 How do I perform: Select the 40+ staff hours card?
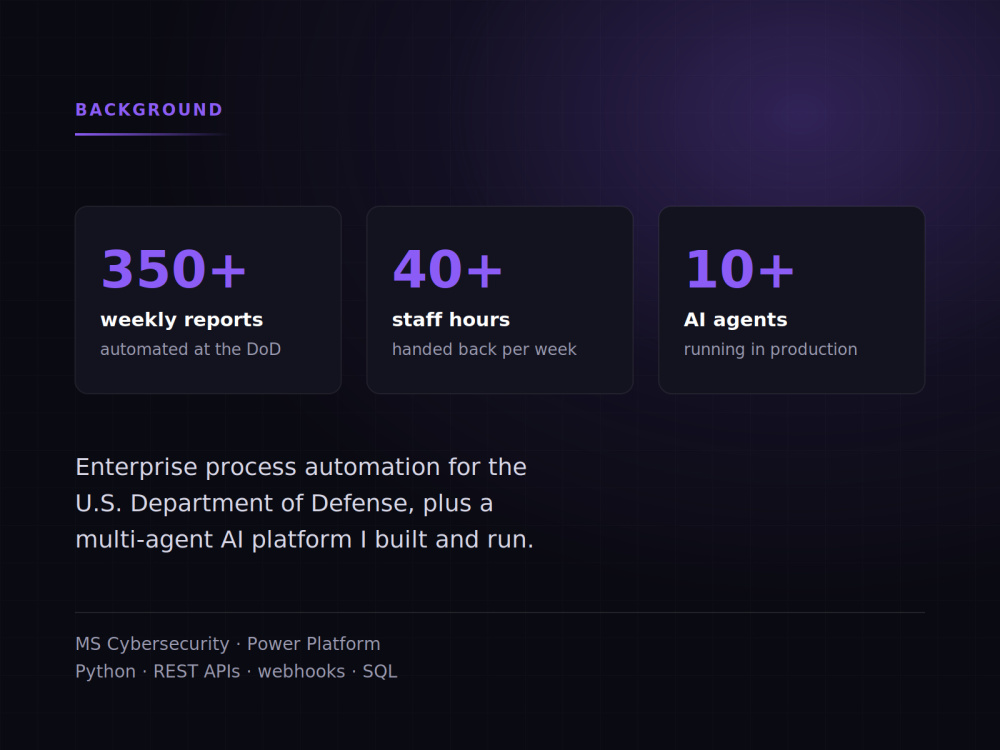click(x=500, y=300)
